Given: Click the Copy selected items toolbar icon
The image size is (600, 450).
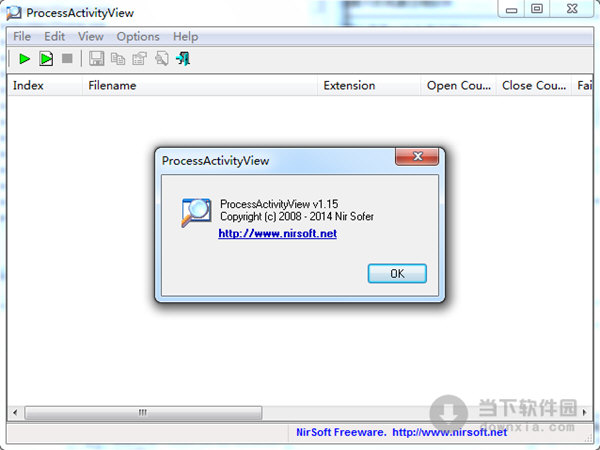Looking at the screenshot, I should tap(118, 59).
